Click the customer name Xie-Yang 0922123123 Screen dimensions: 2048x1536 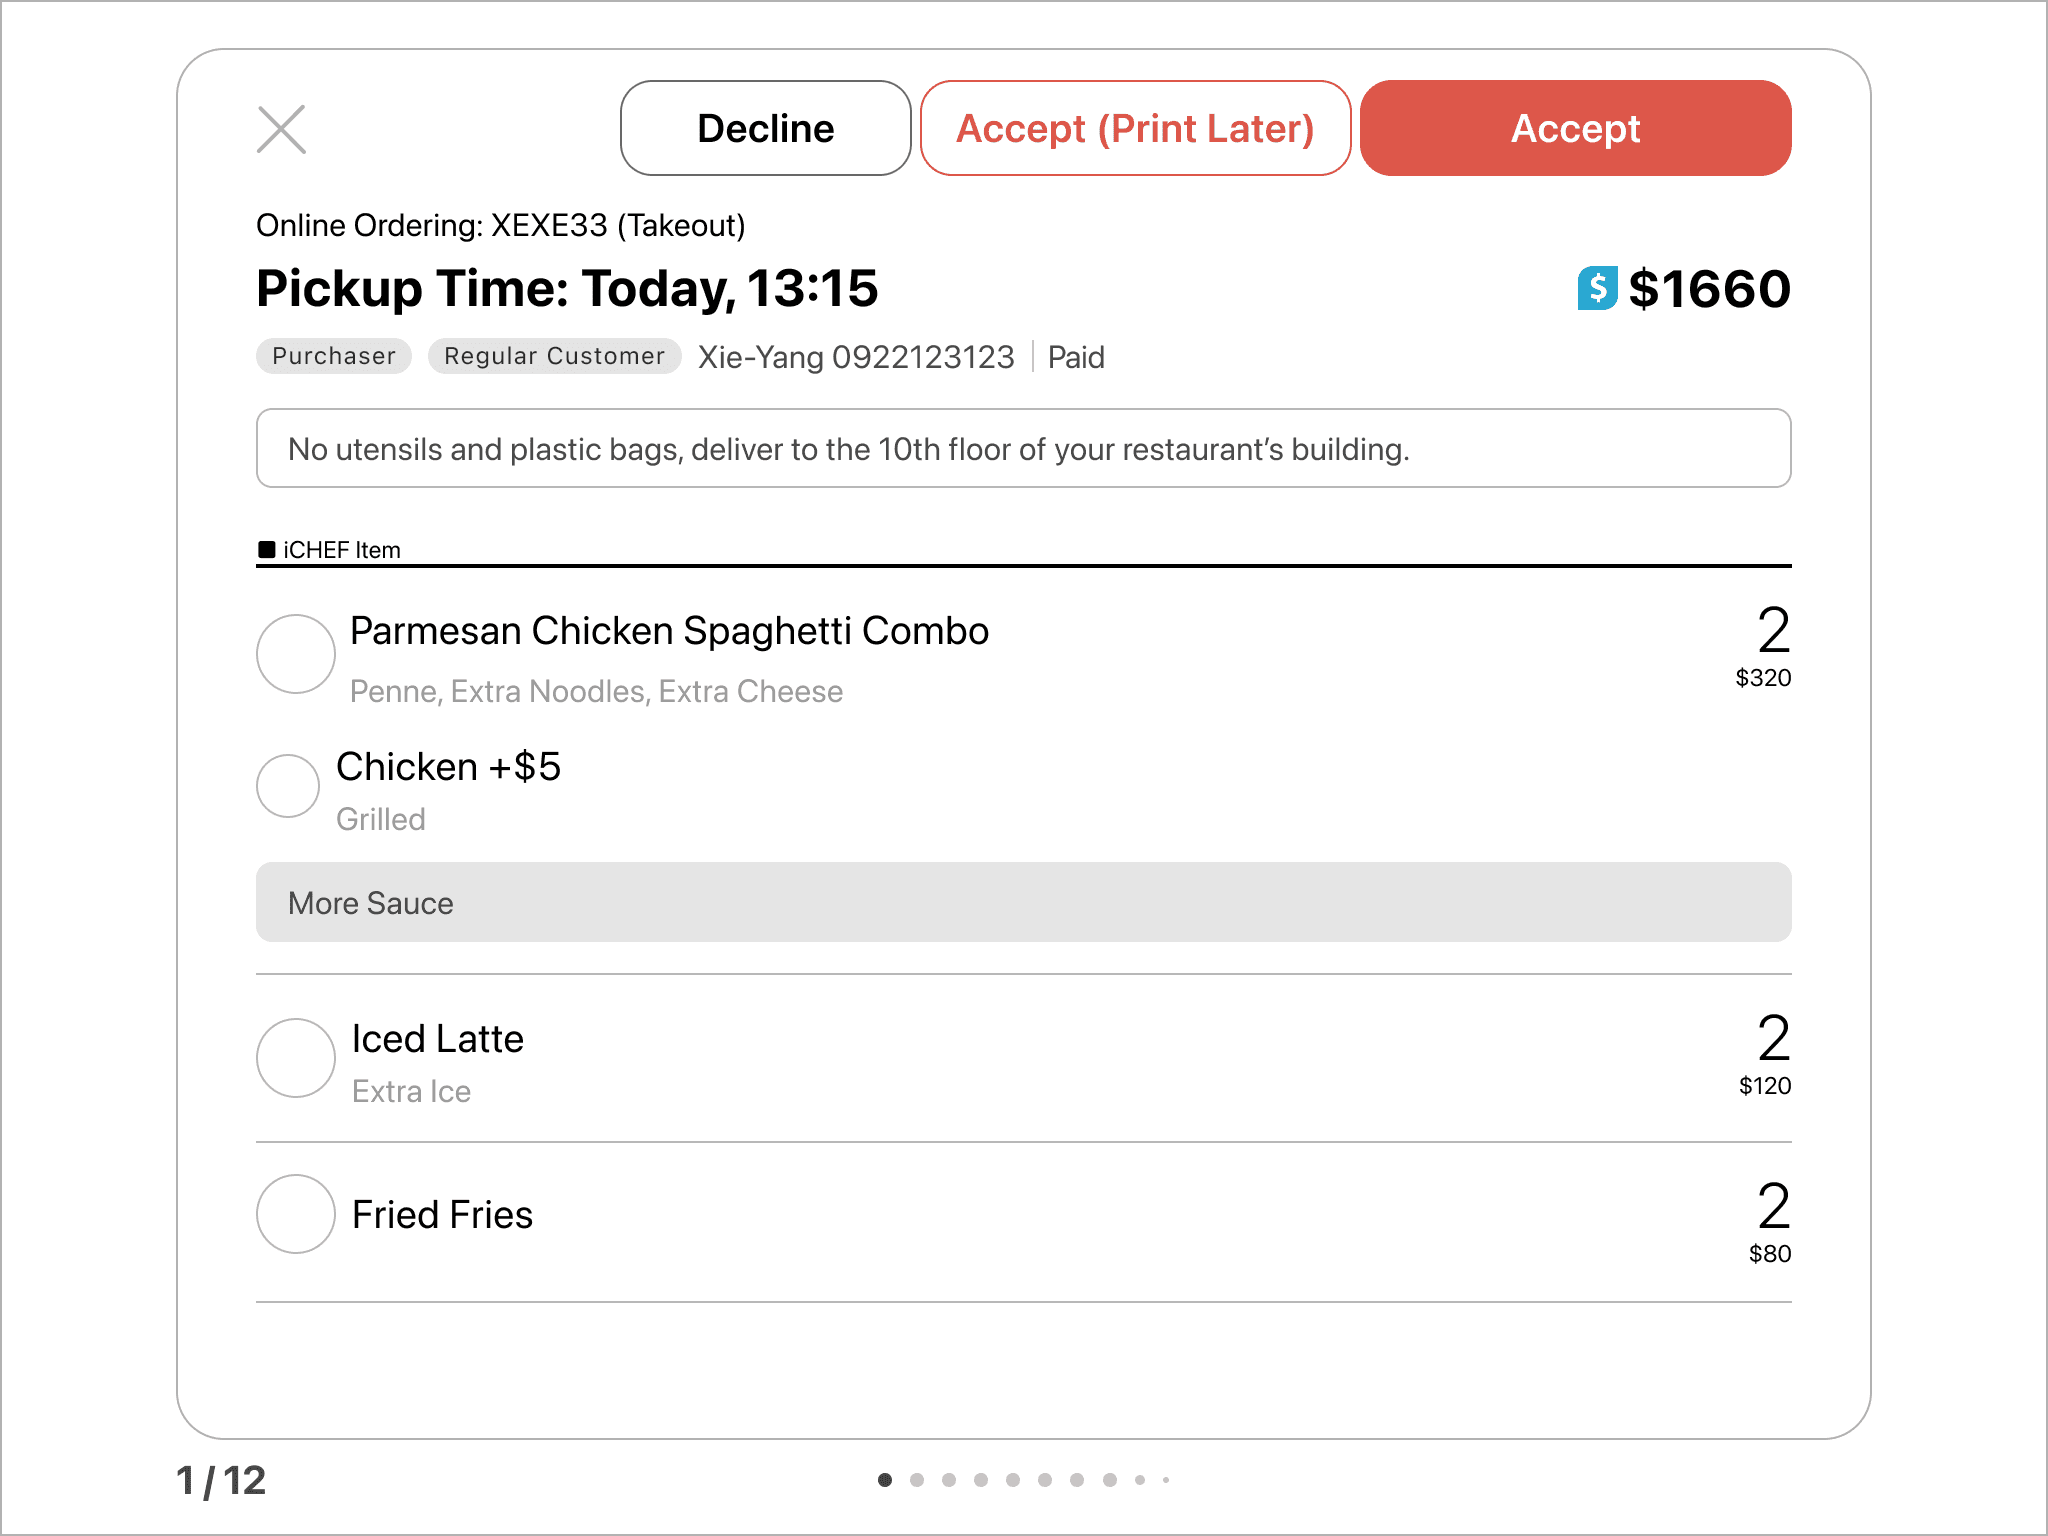coord(856,357)
